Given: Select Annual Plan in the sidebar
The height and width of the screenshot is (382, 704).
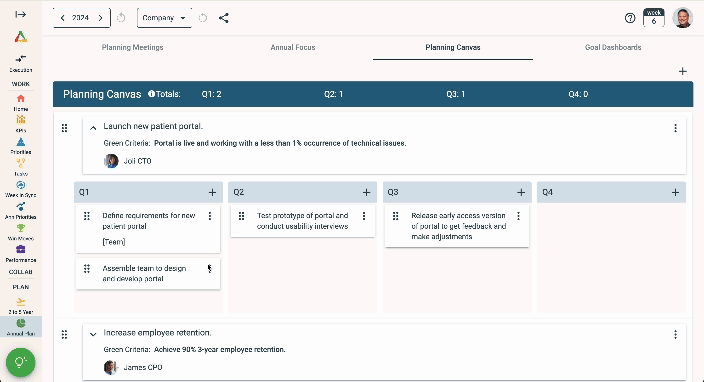Looking at the screenshot, I should [21, 327].
